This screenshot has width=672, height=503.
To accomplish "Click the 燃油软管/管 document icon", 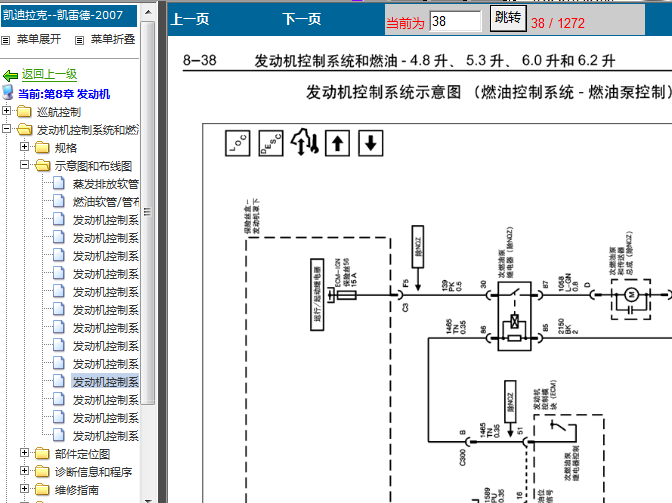I will point(59,201).
